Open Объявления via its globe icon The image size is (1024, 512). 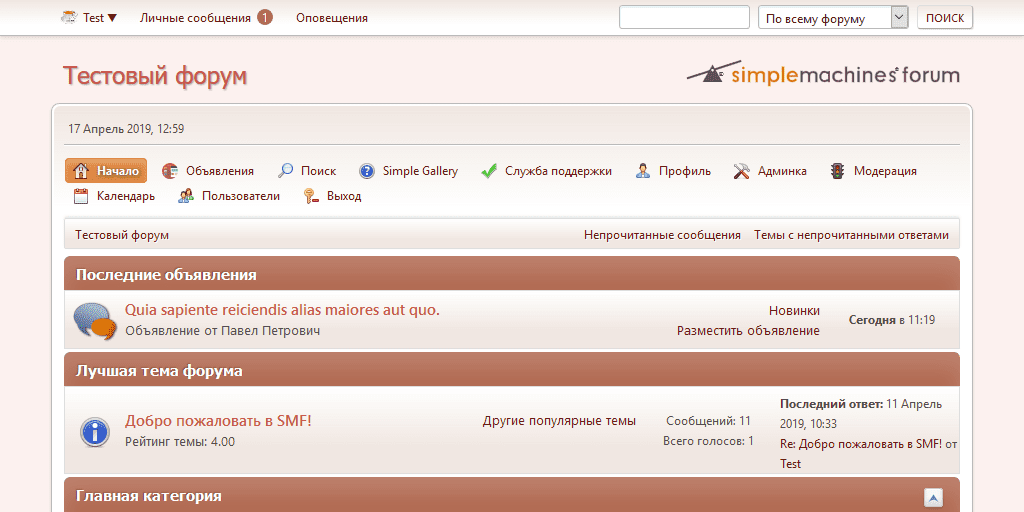171,171
